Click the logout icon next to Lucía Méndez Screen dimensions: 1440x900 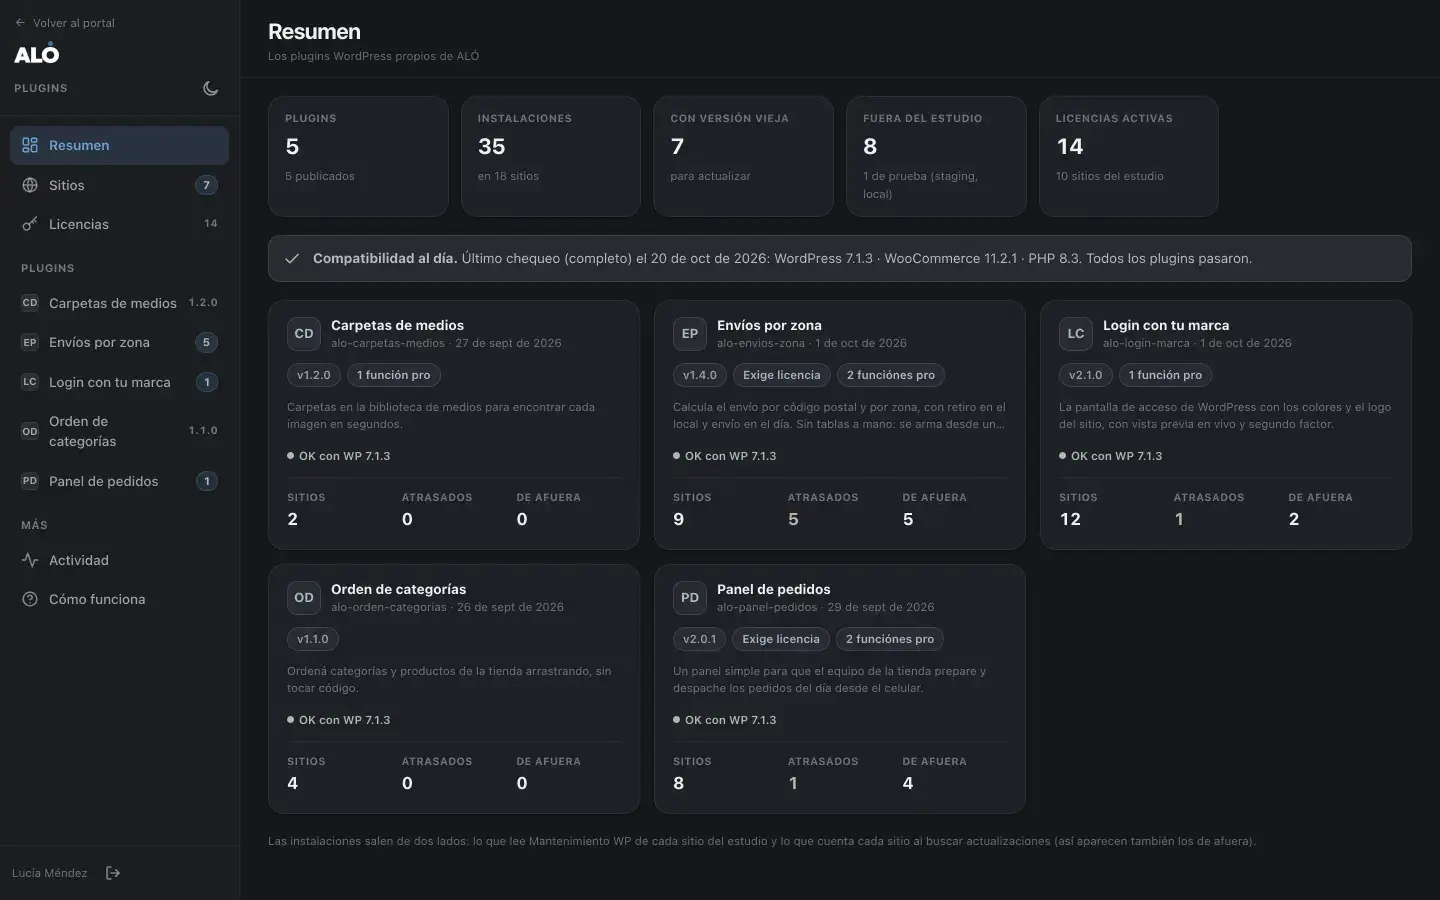pos(113,873)
